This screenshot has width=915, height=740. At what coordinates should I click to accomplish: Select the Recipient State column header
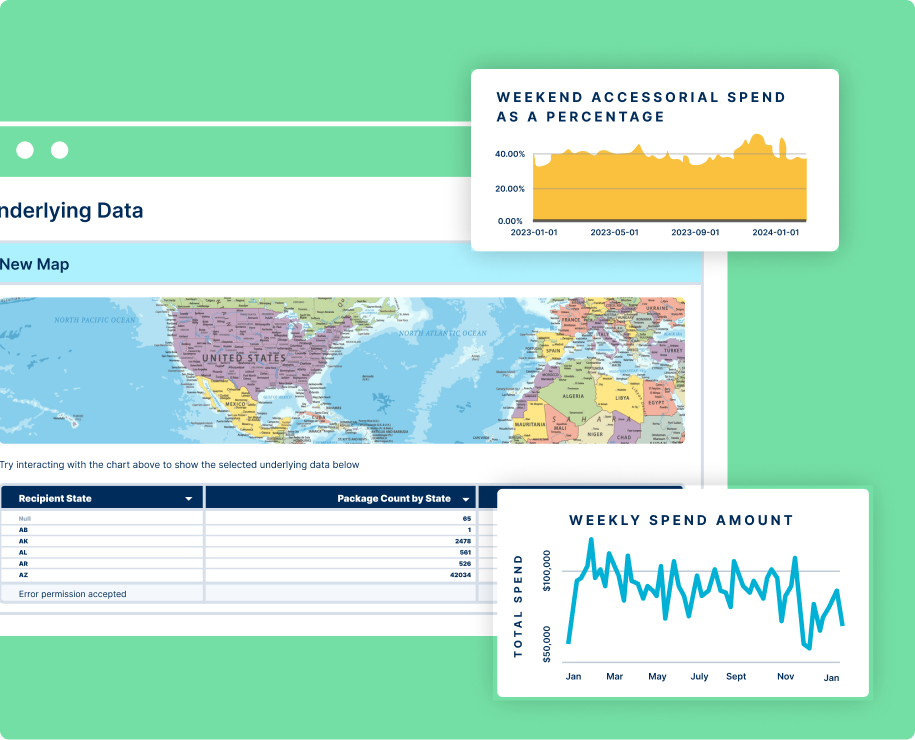(102, 498)
